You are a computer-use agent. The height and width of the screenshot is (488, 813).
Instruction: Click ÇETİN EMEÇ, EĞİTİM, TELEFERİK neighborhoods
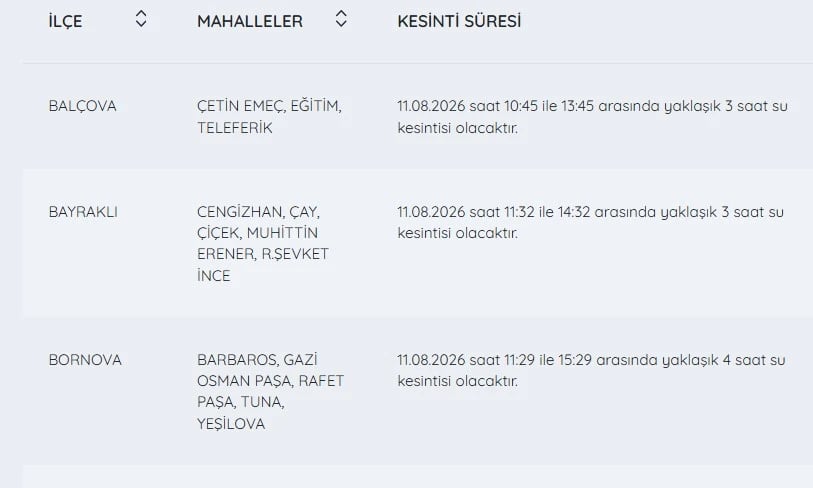pyautogui.click(x=269, y=117)
